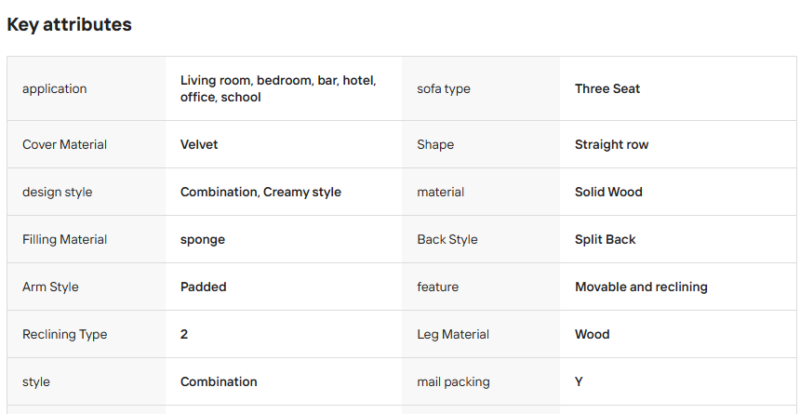800x414 pixels.
Task: Click the Velvet value text
Action: (199, 144)
